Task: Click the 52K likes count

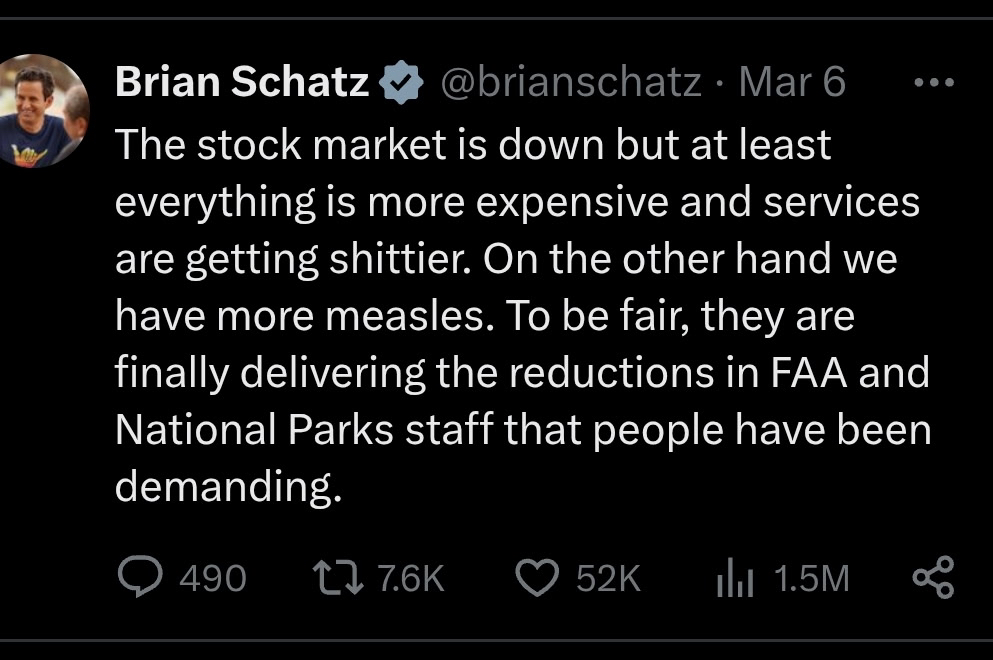Action: pyautogui.click(x=608, y=578)
